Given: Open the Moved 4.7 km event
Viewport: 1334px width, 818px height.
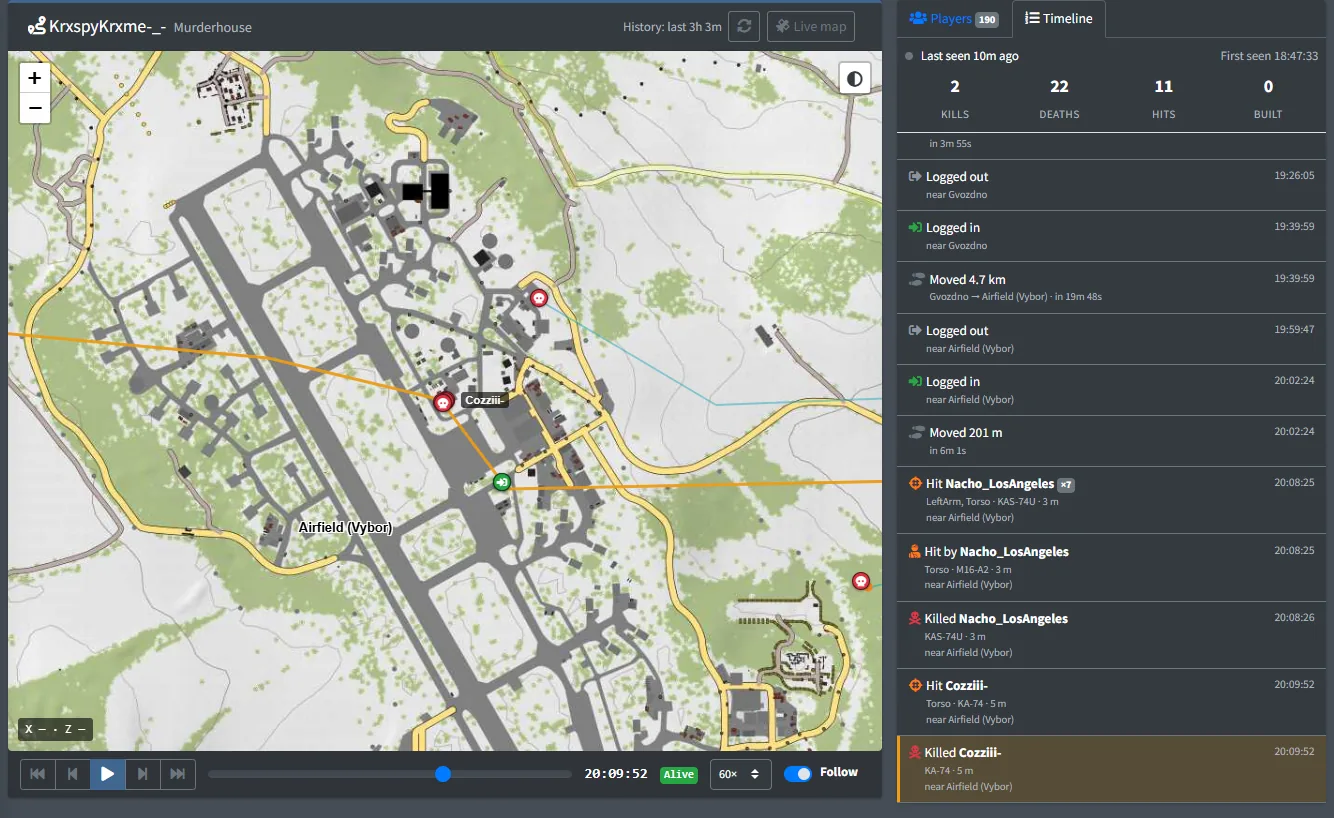Looking at the screenshot, I should coord(1111,287).
